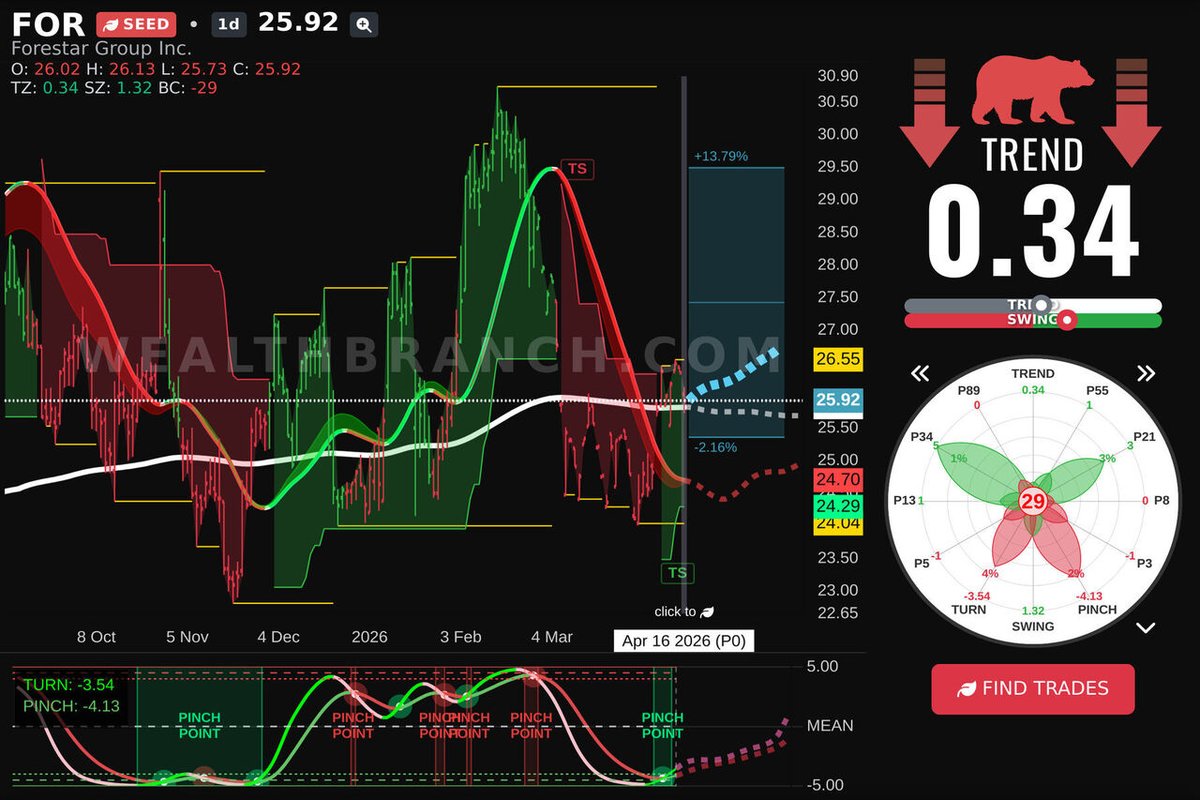Click the 26.55 yellow price tag
The image size is (1200, 800).
point(838,359)
